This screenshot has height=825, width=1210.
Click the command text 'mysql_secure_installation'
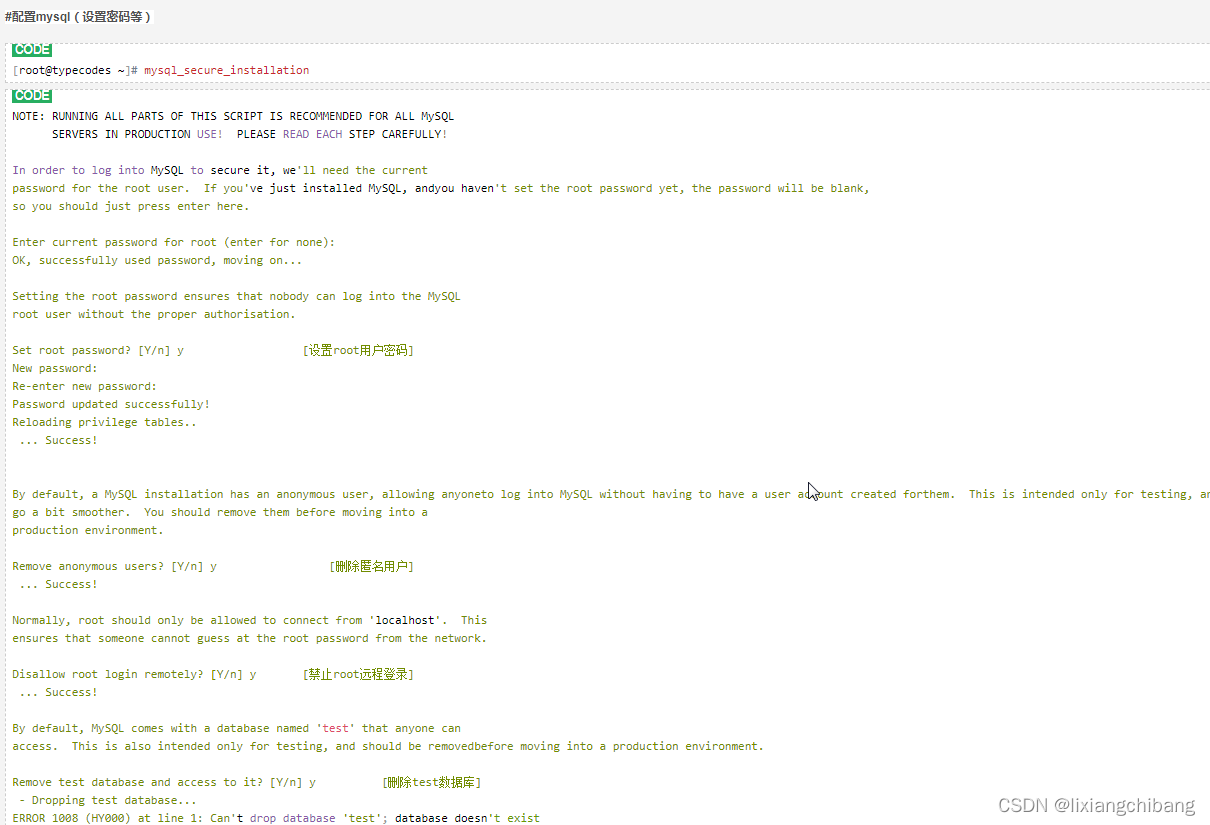coord(227,70)
